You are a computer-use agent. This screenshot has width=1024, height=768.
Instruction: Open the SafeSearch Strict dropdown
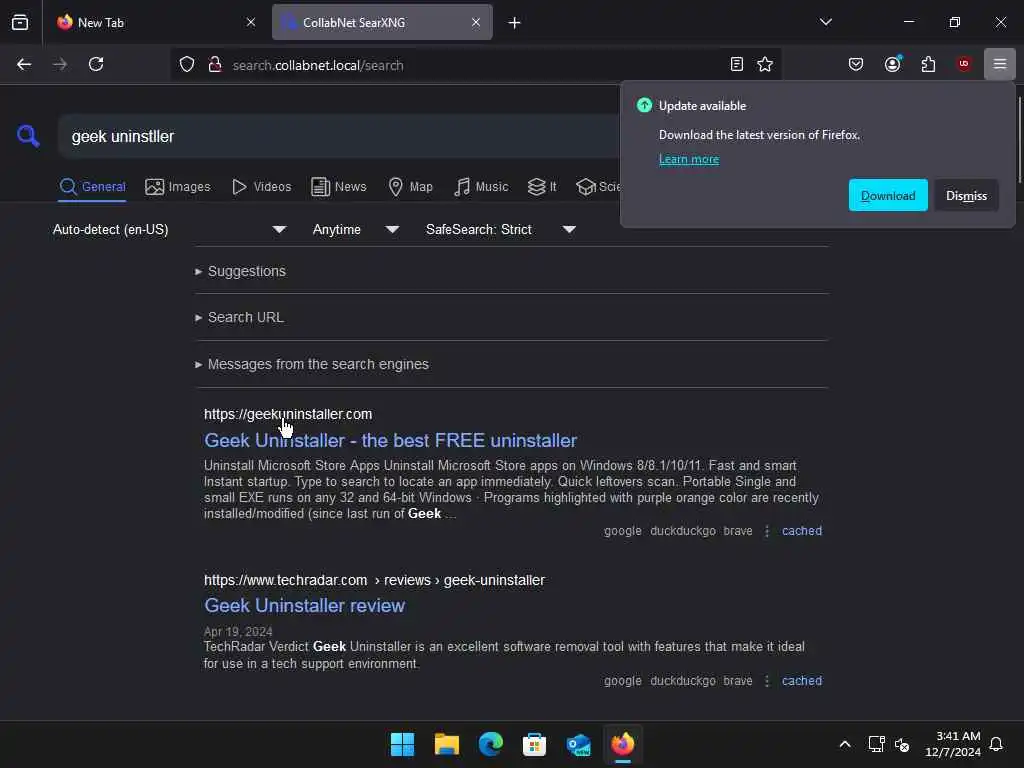coord(501,229)
